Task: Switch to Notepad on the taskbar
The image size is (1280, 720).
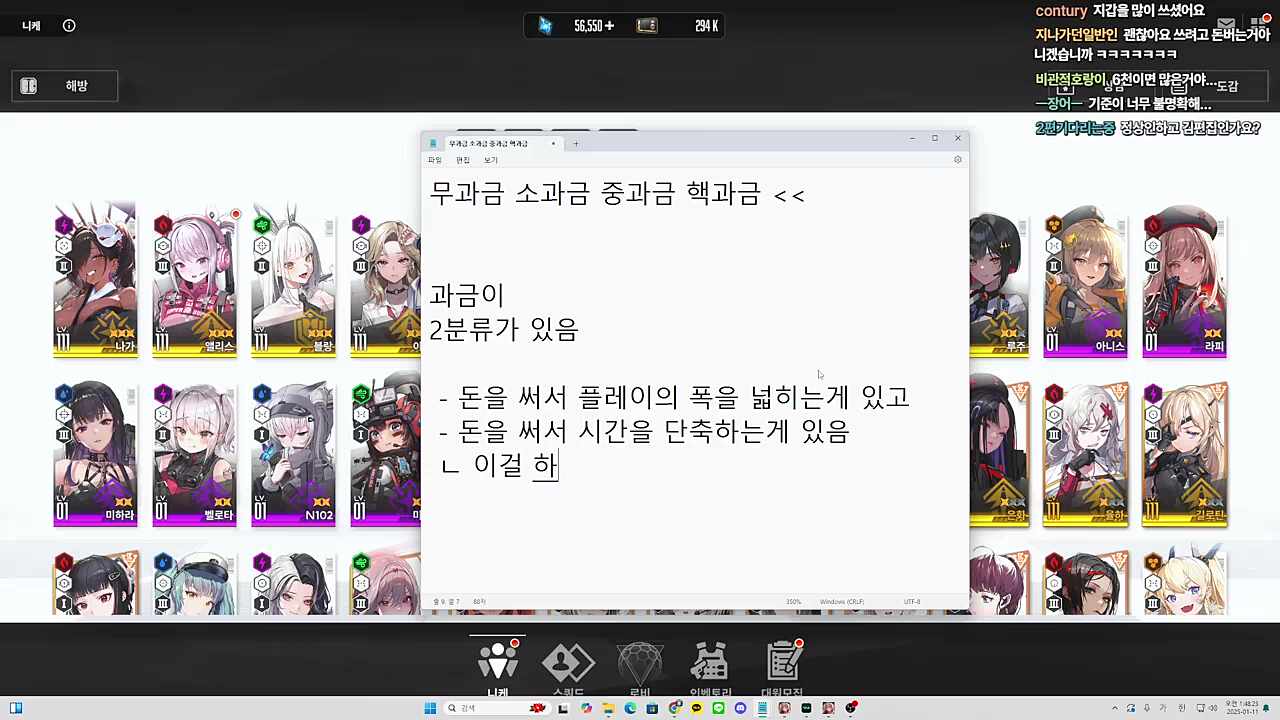Action: [x=762, y=708]
